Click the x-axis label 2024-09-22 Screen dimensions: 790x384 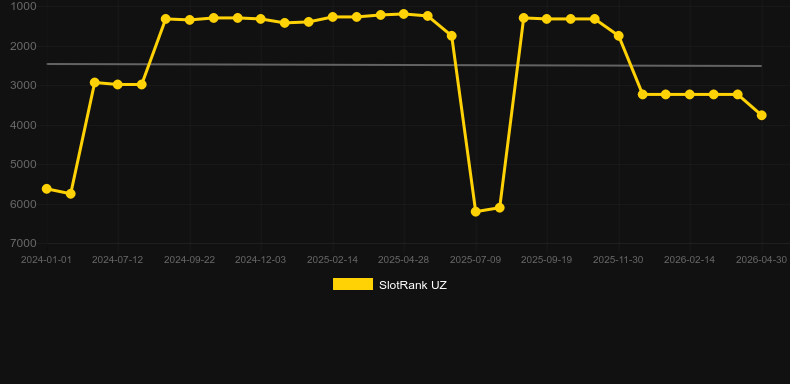click(189, 260)
